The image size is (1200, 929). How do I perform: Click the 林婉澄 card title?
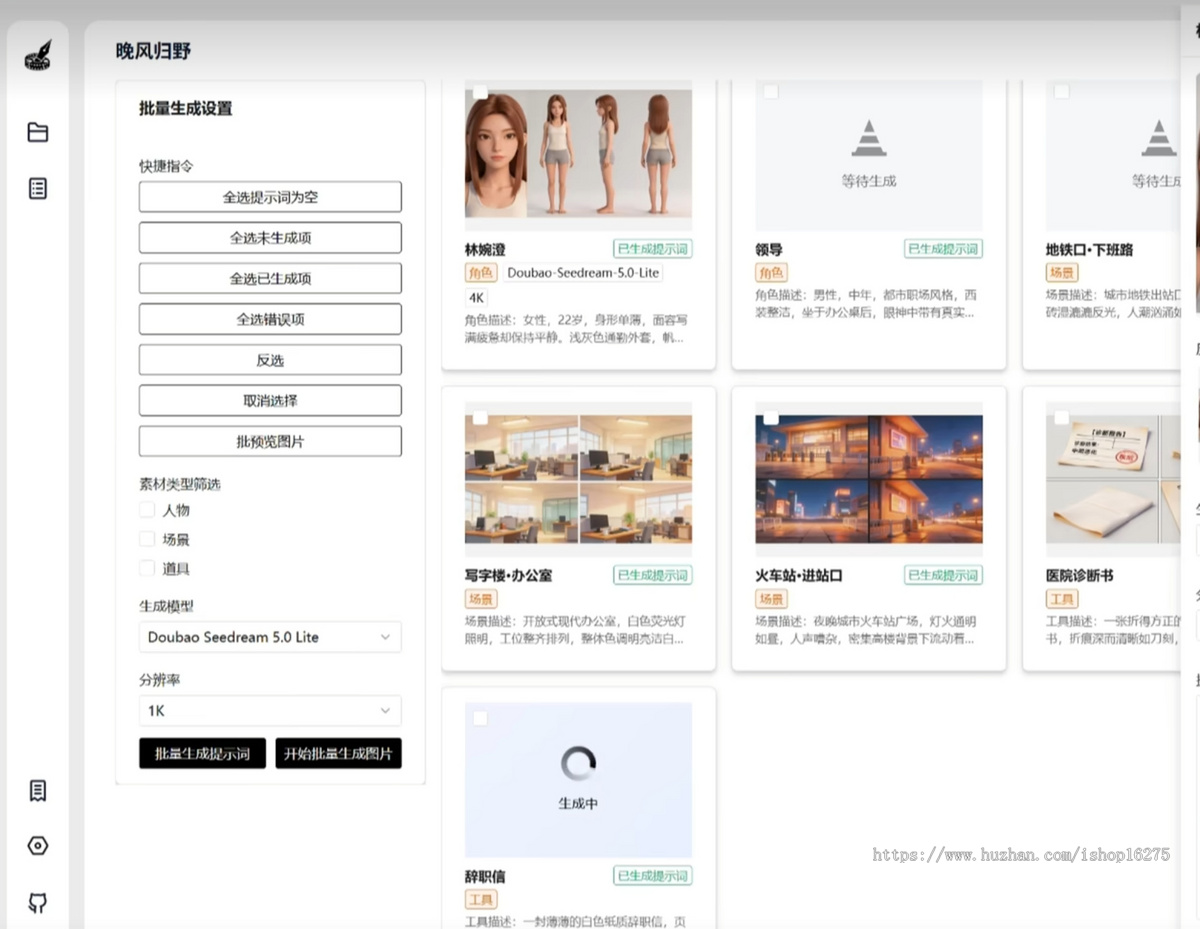[x=485, y=250]
